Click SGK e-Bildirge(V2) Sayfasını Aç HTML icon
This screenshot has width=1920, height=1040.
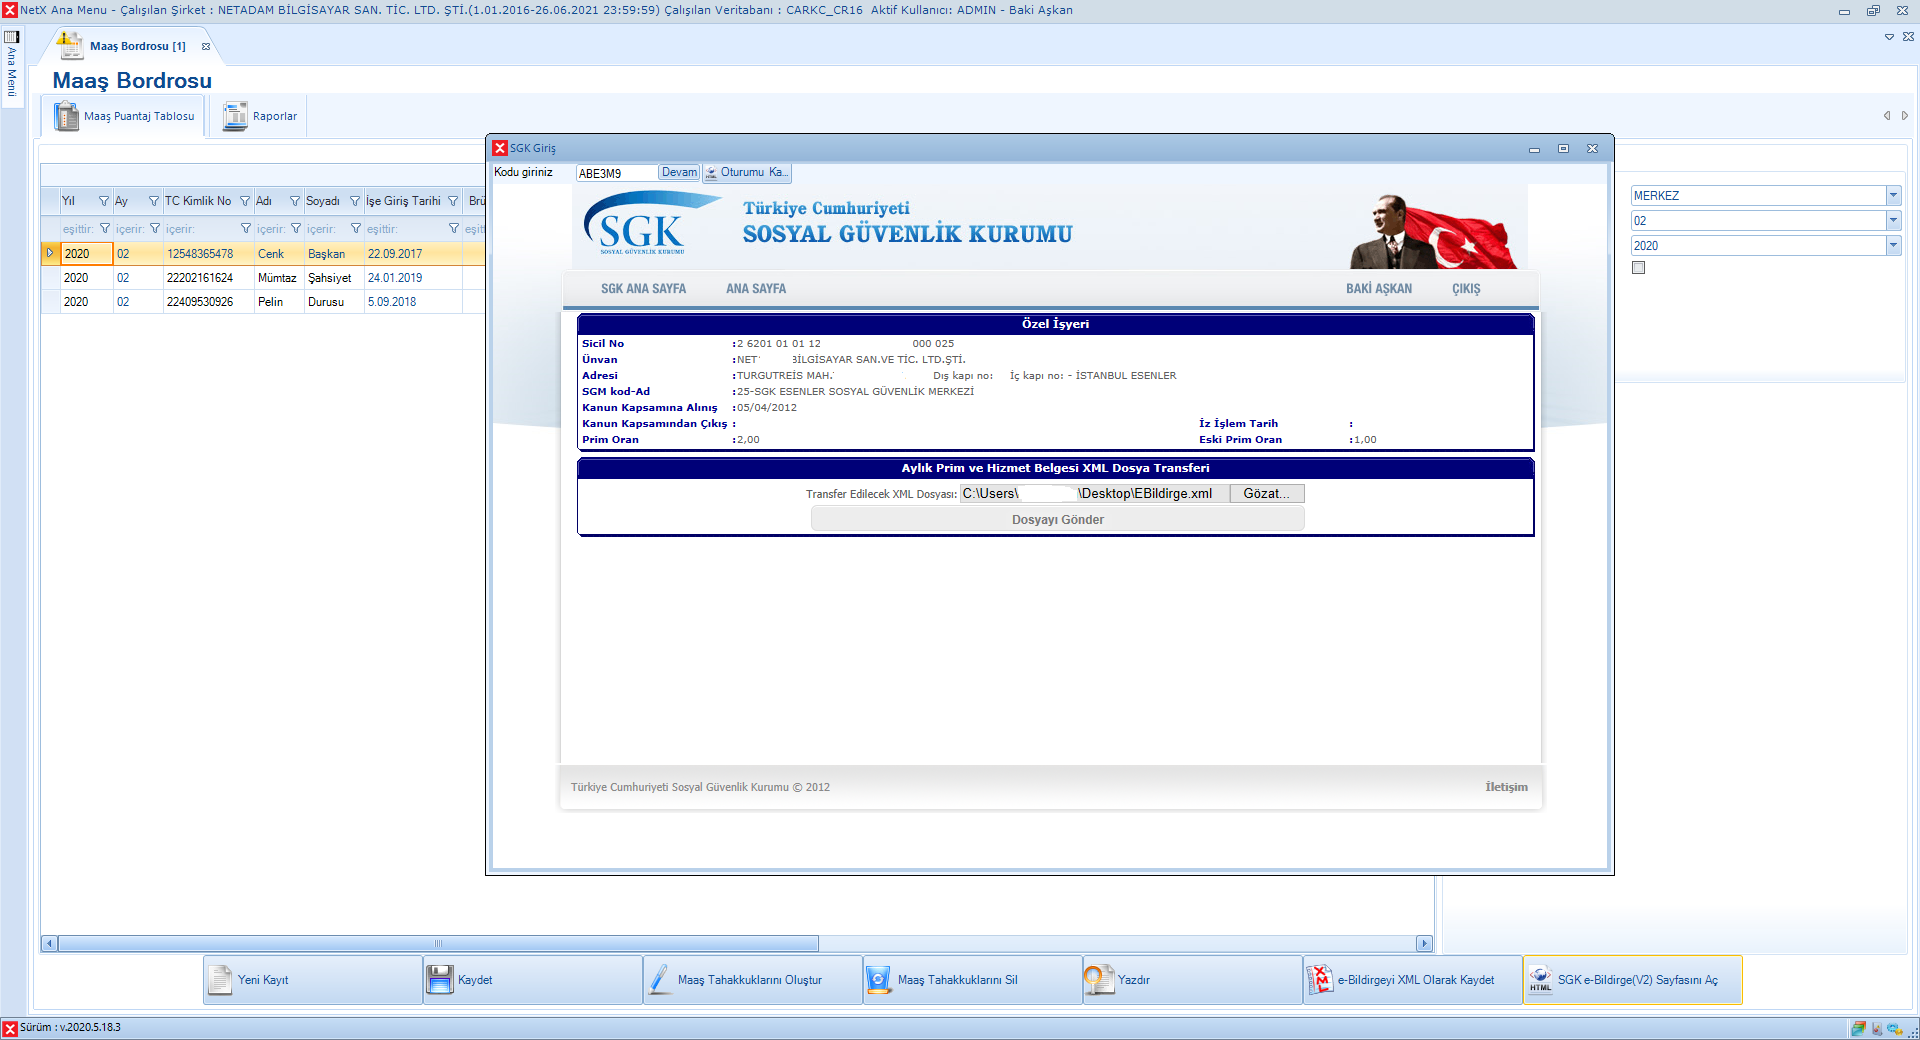click(1540, 979)
